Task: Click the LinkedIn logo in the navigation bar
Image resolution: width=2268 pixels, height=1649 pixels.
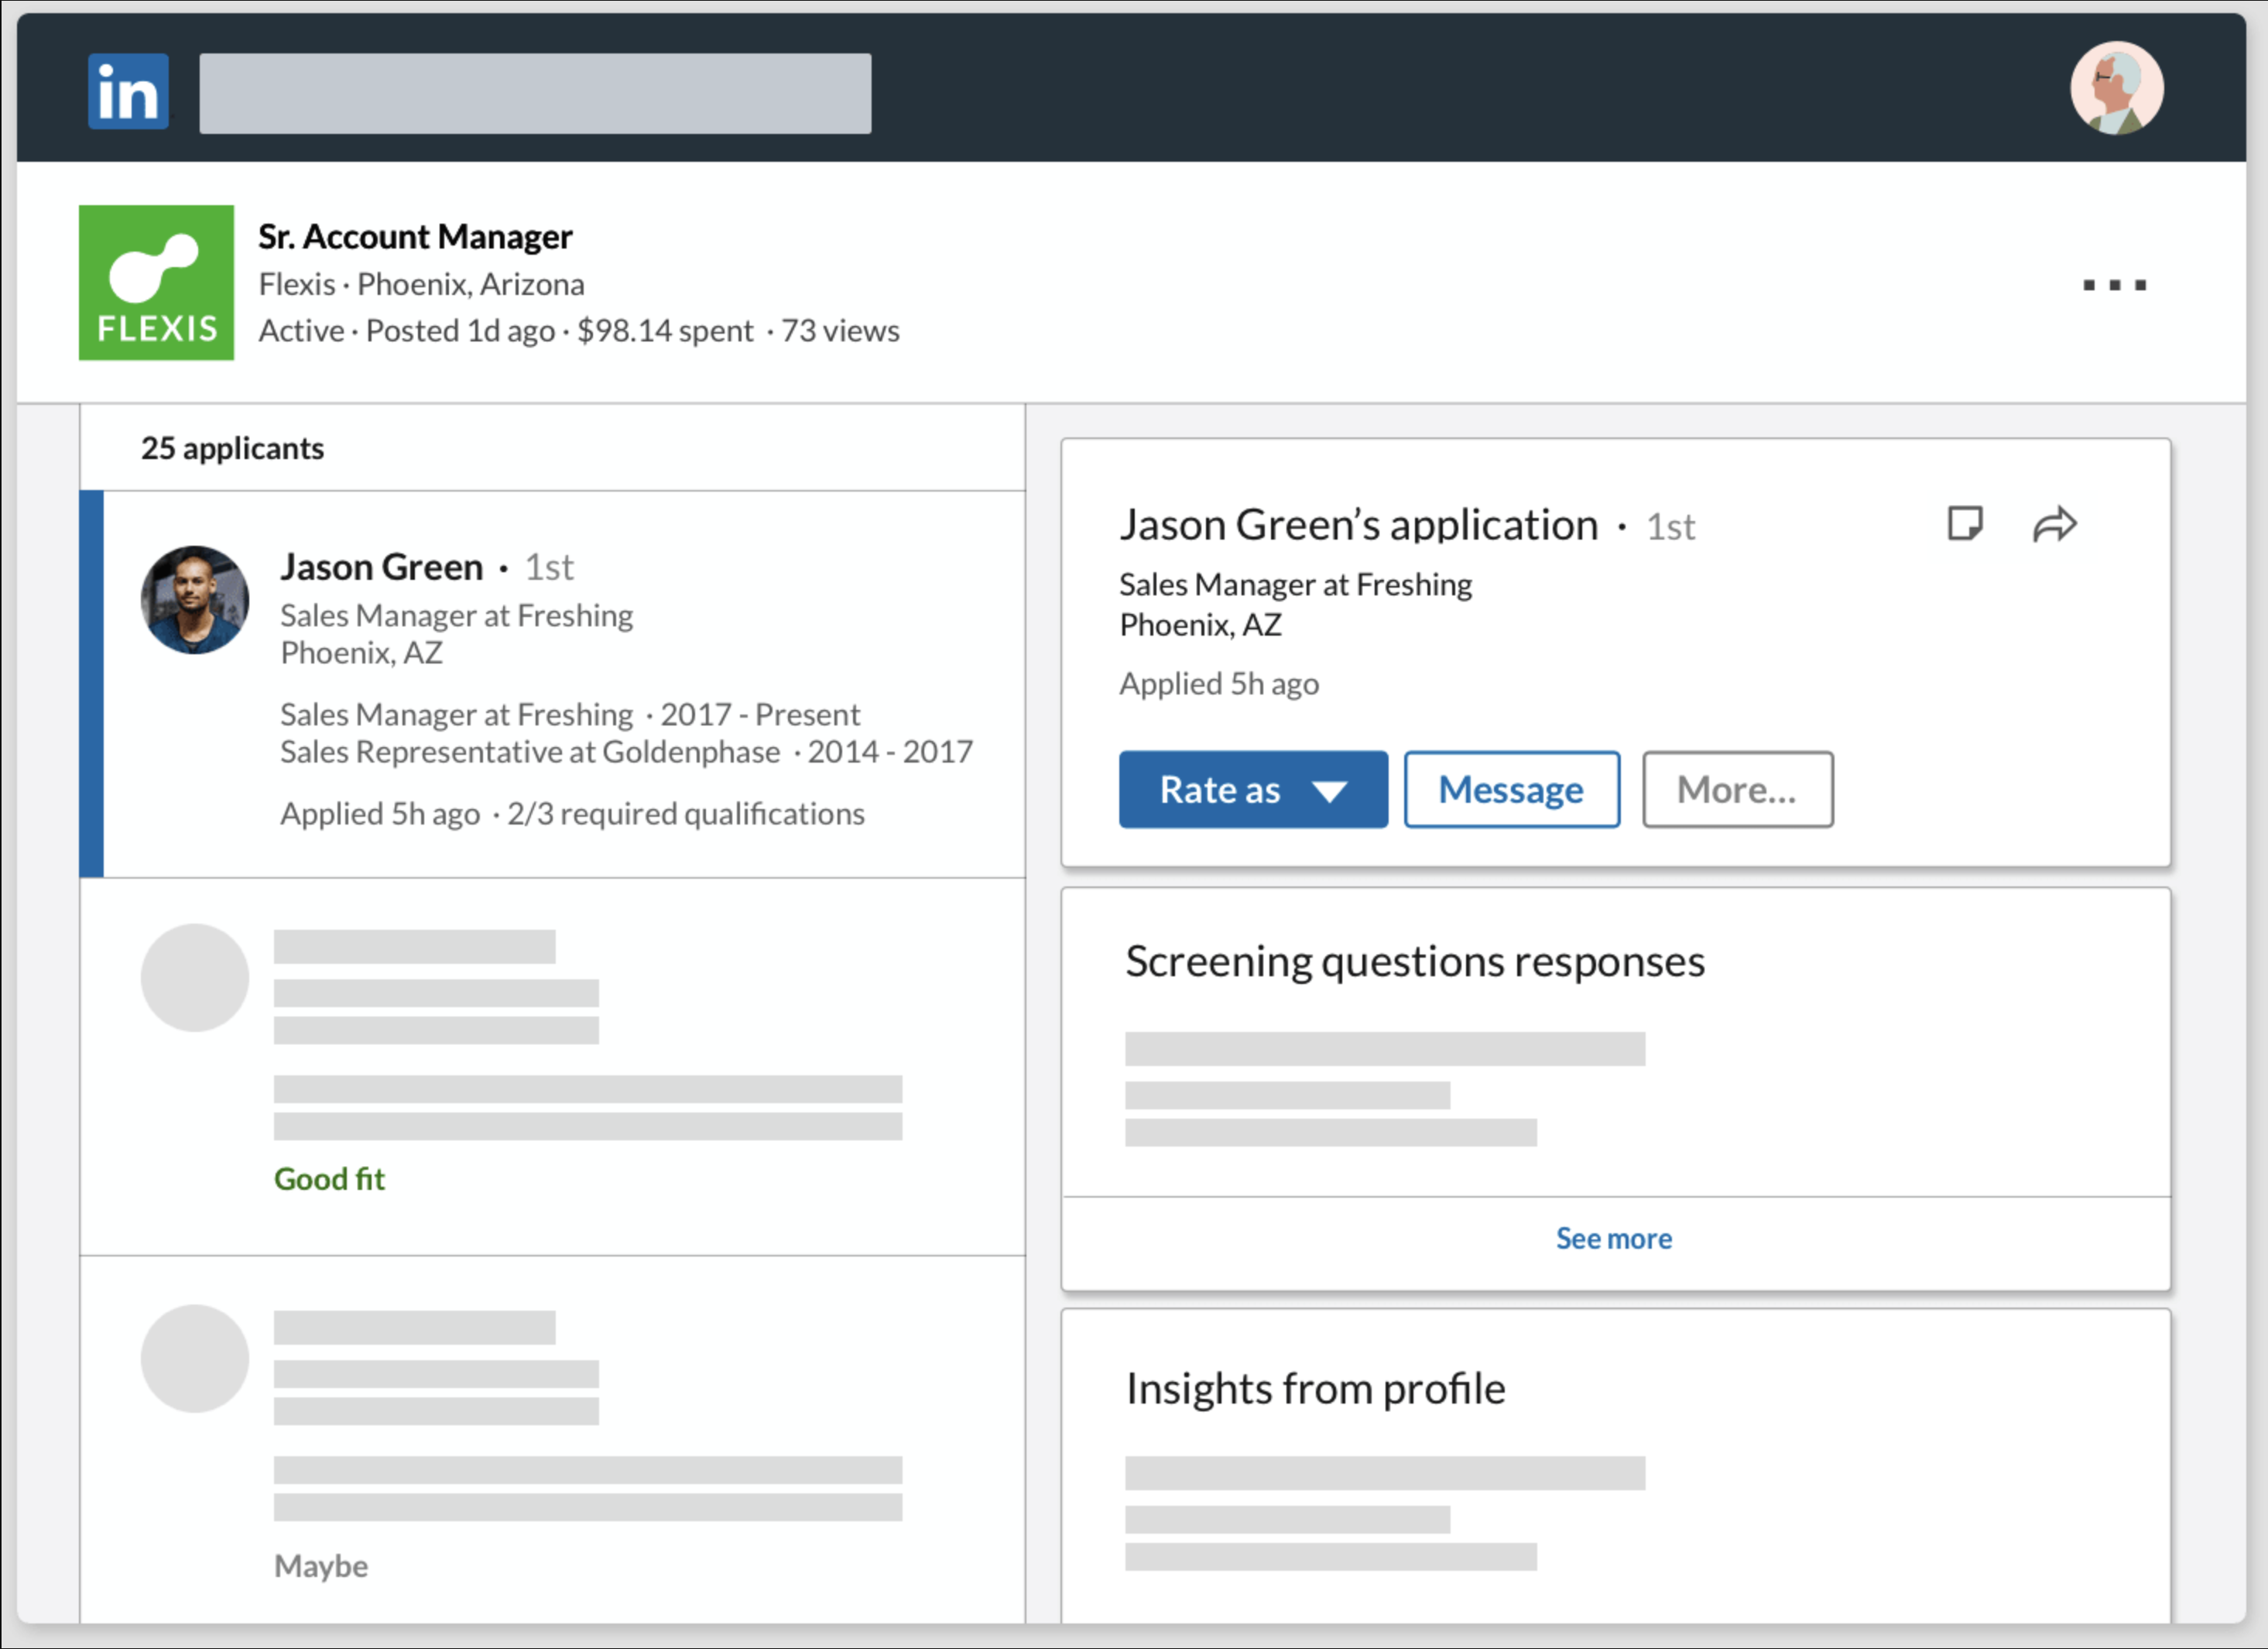Action: tap(128, 91)
